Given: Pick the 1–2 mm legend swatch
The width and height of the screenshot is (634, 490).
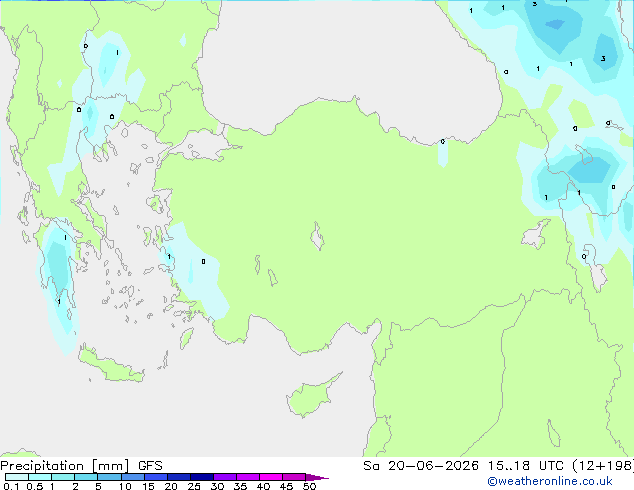Looking at the screenshot, I should (63, 477).
